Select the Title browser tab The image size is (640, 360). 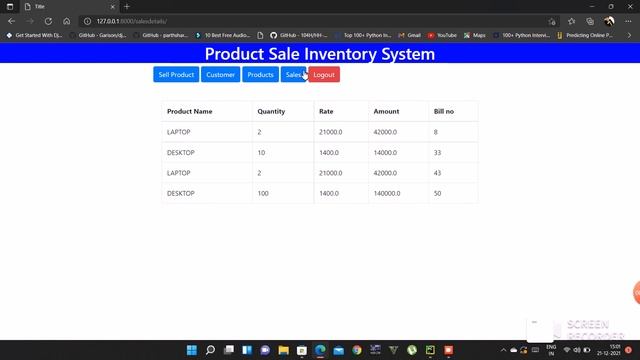pos(69,7)
